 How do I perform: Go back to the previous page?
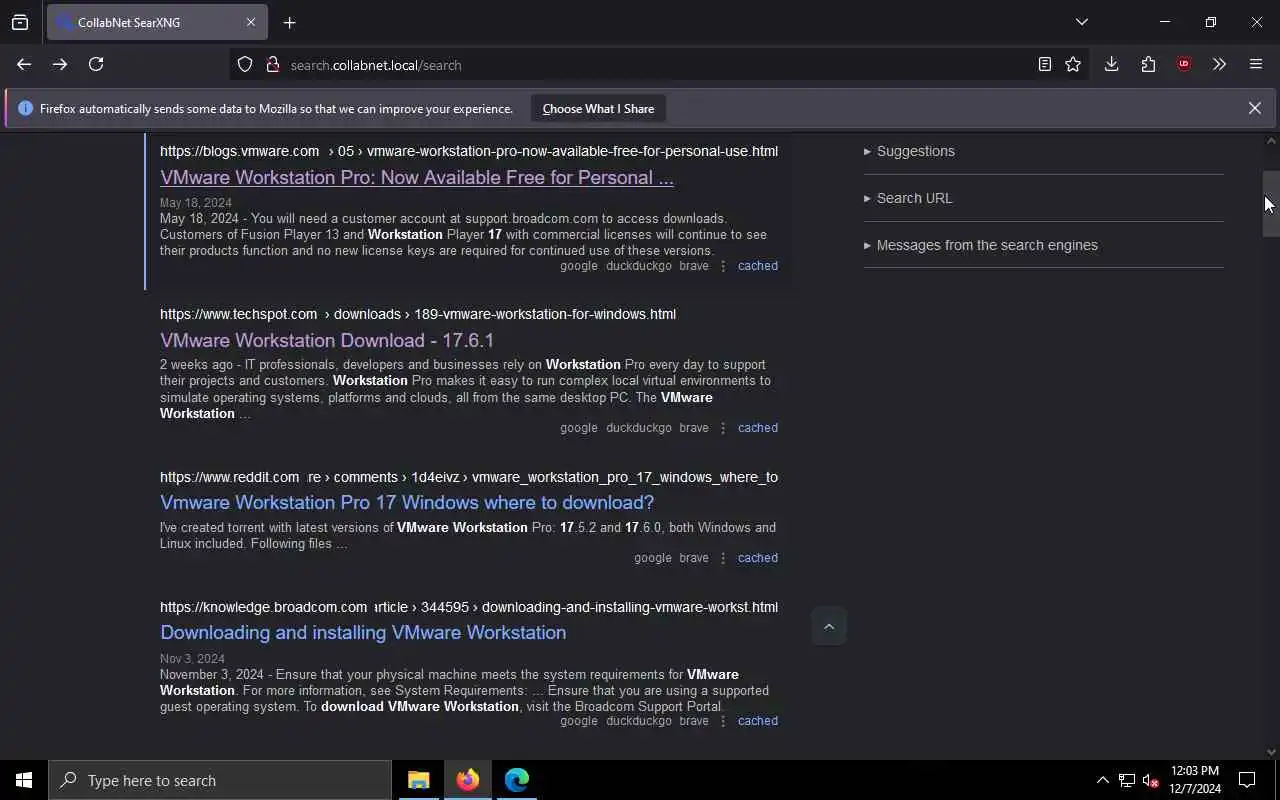24,64
